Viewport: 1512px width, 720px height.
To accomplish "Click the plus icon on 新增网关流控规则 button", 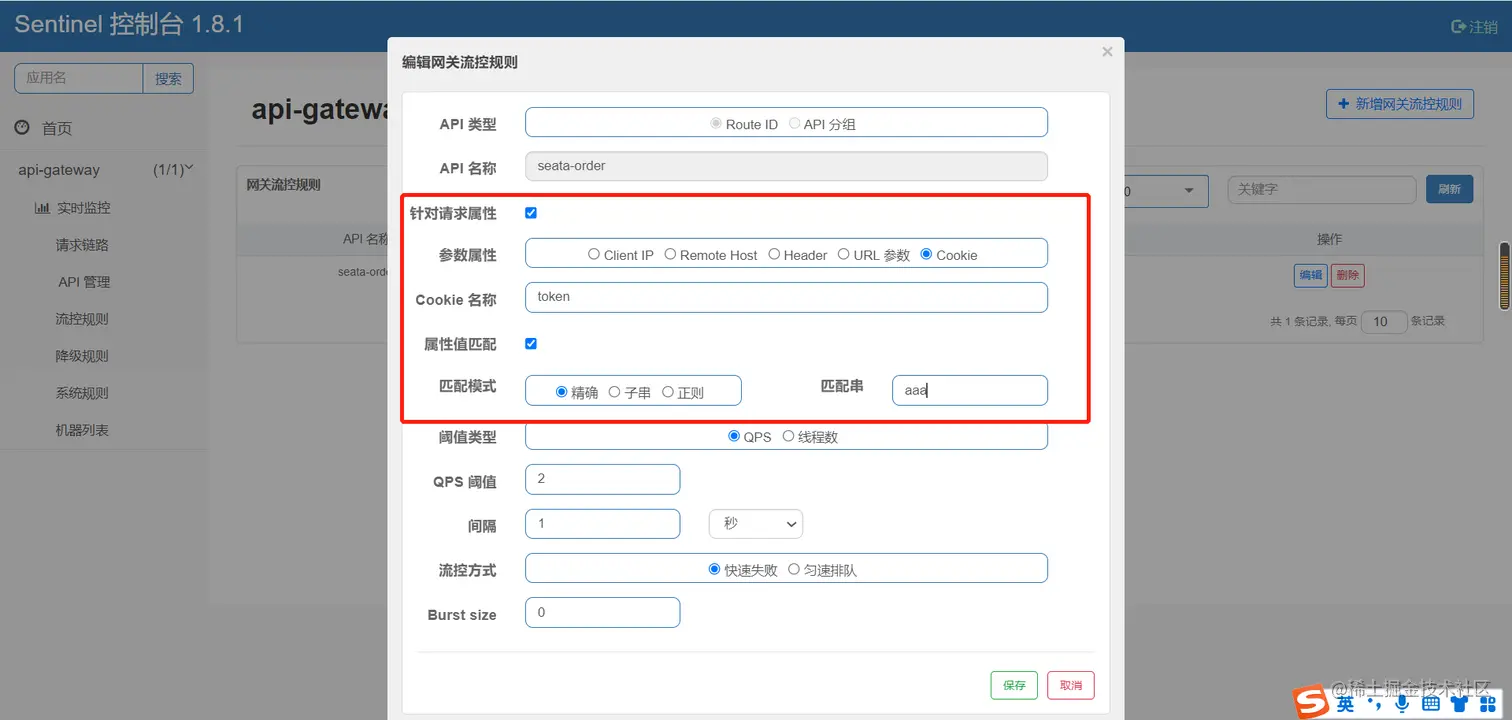I will tap(1343, 104).
